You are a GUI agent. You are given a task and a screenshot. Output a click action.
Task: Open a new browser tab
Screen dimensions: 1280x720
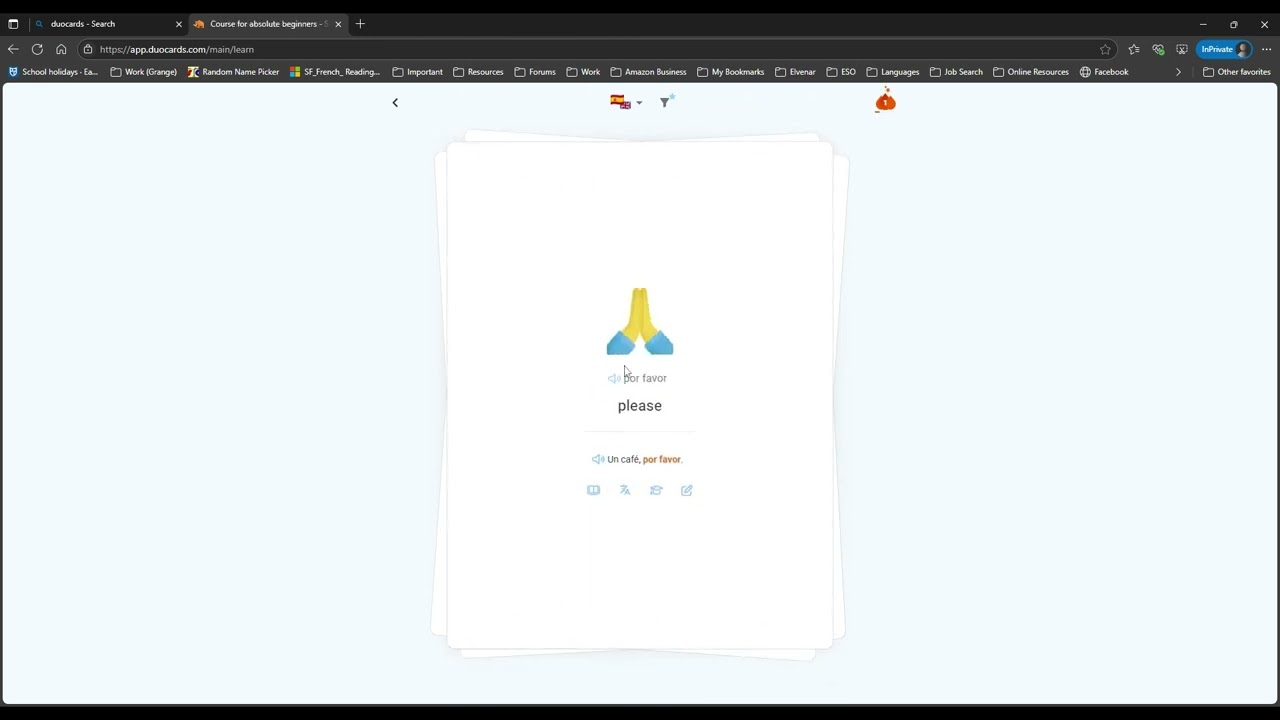click(x=360, y=24)
